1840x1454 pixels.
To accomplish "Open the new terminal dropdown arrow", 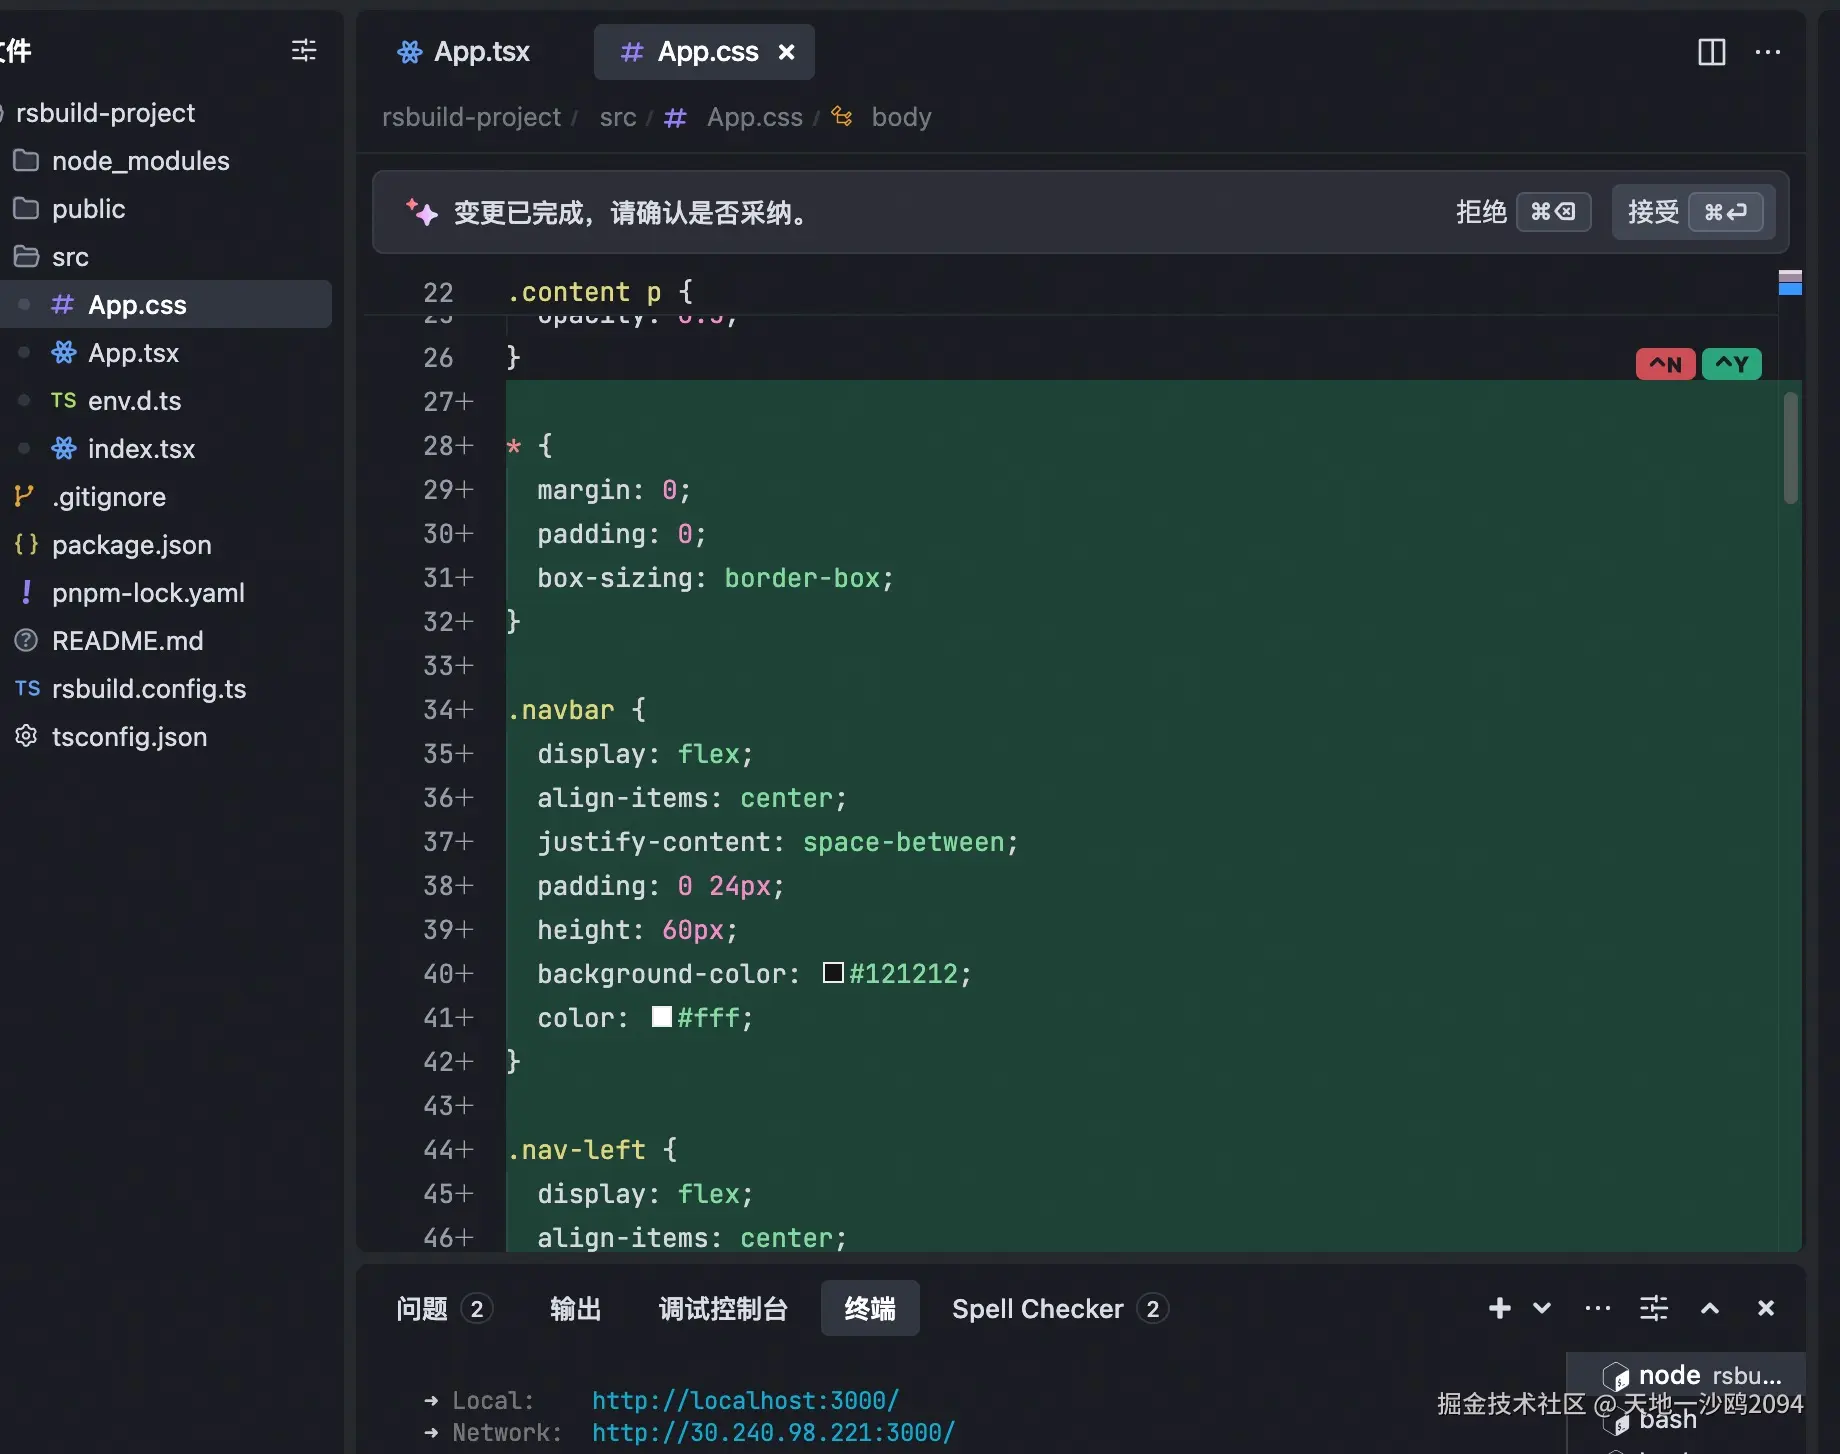I will point(1542,1308).
